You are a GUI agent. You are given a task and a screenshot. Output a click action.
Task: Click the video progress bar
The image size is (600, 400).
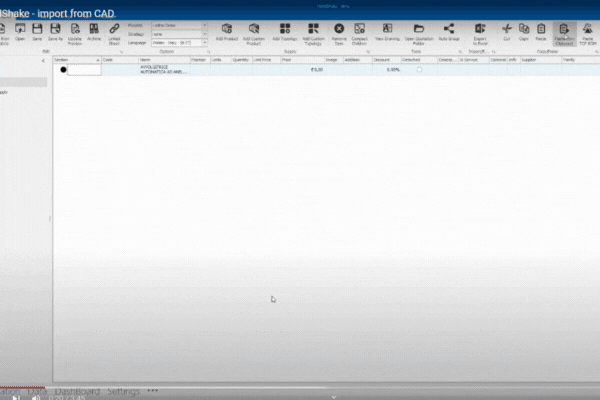300,387
